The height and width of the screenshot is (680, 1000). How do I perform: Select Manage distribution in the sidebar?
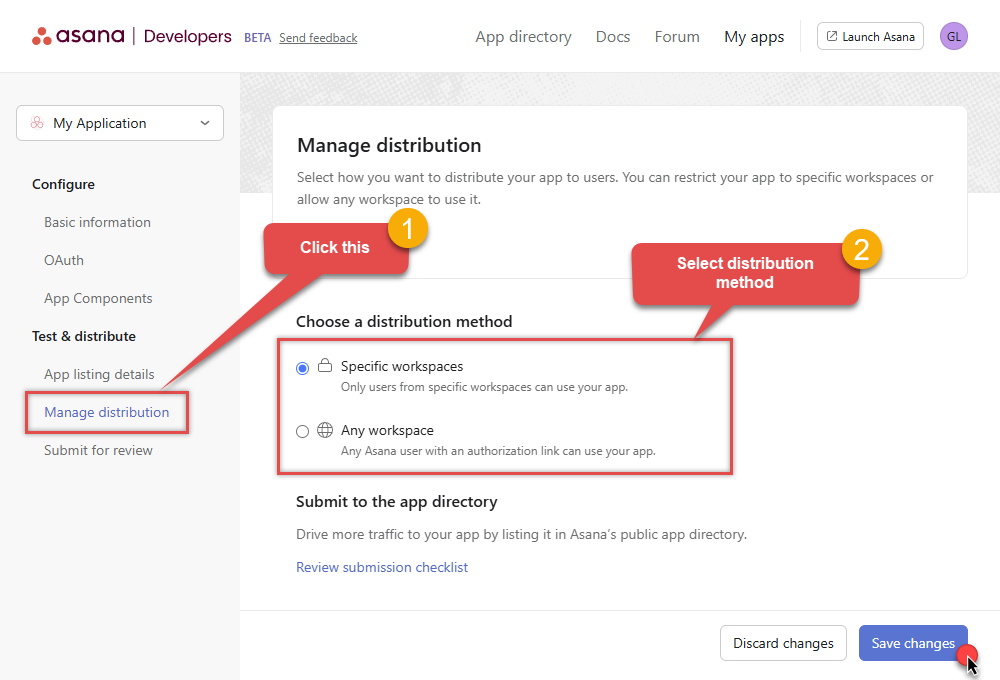pos(107,412)
